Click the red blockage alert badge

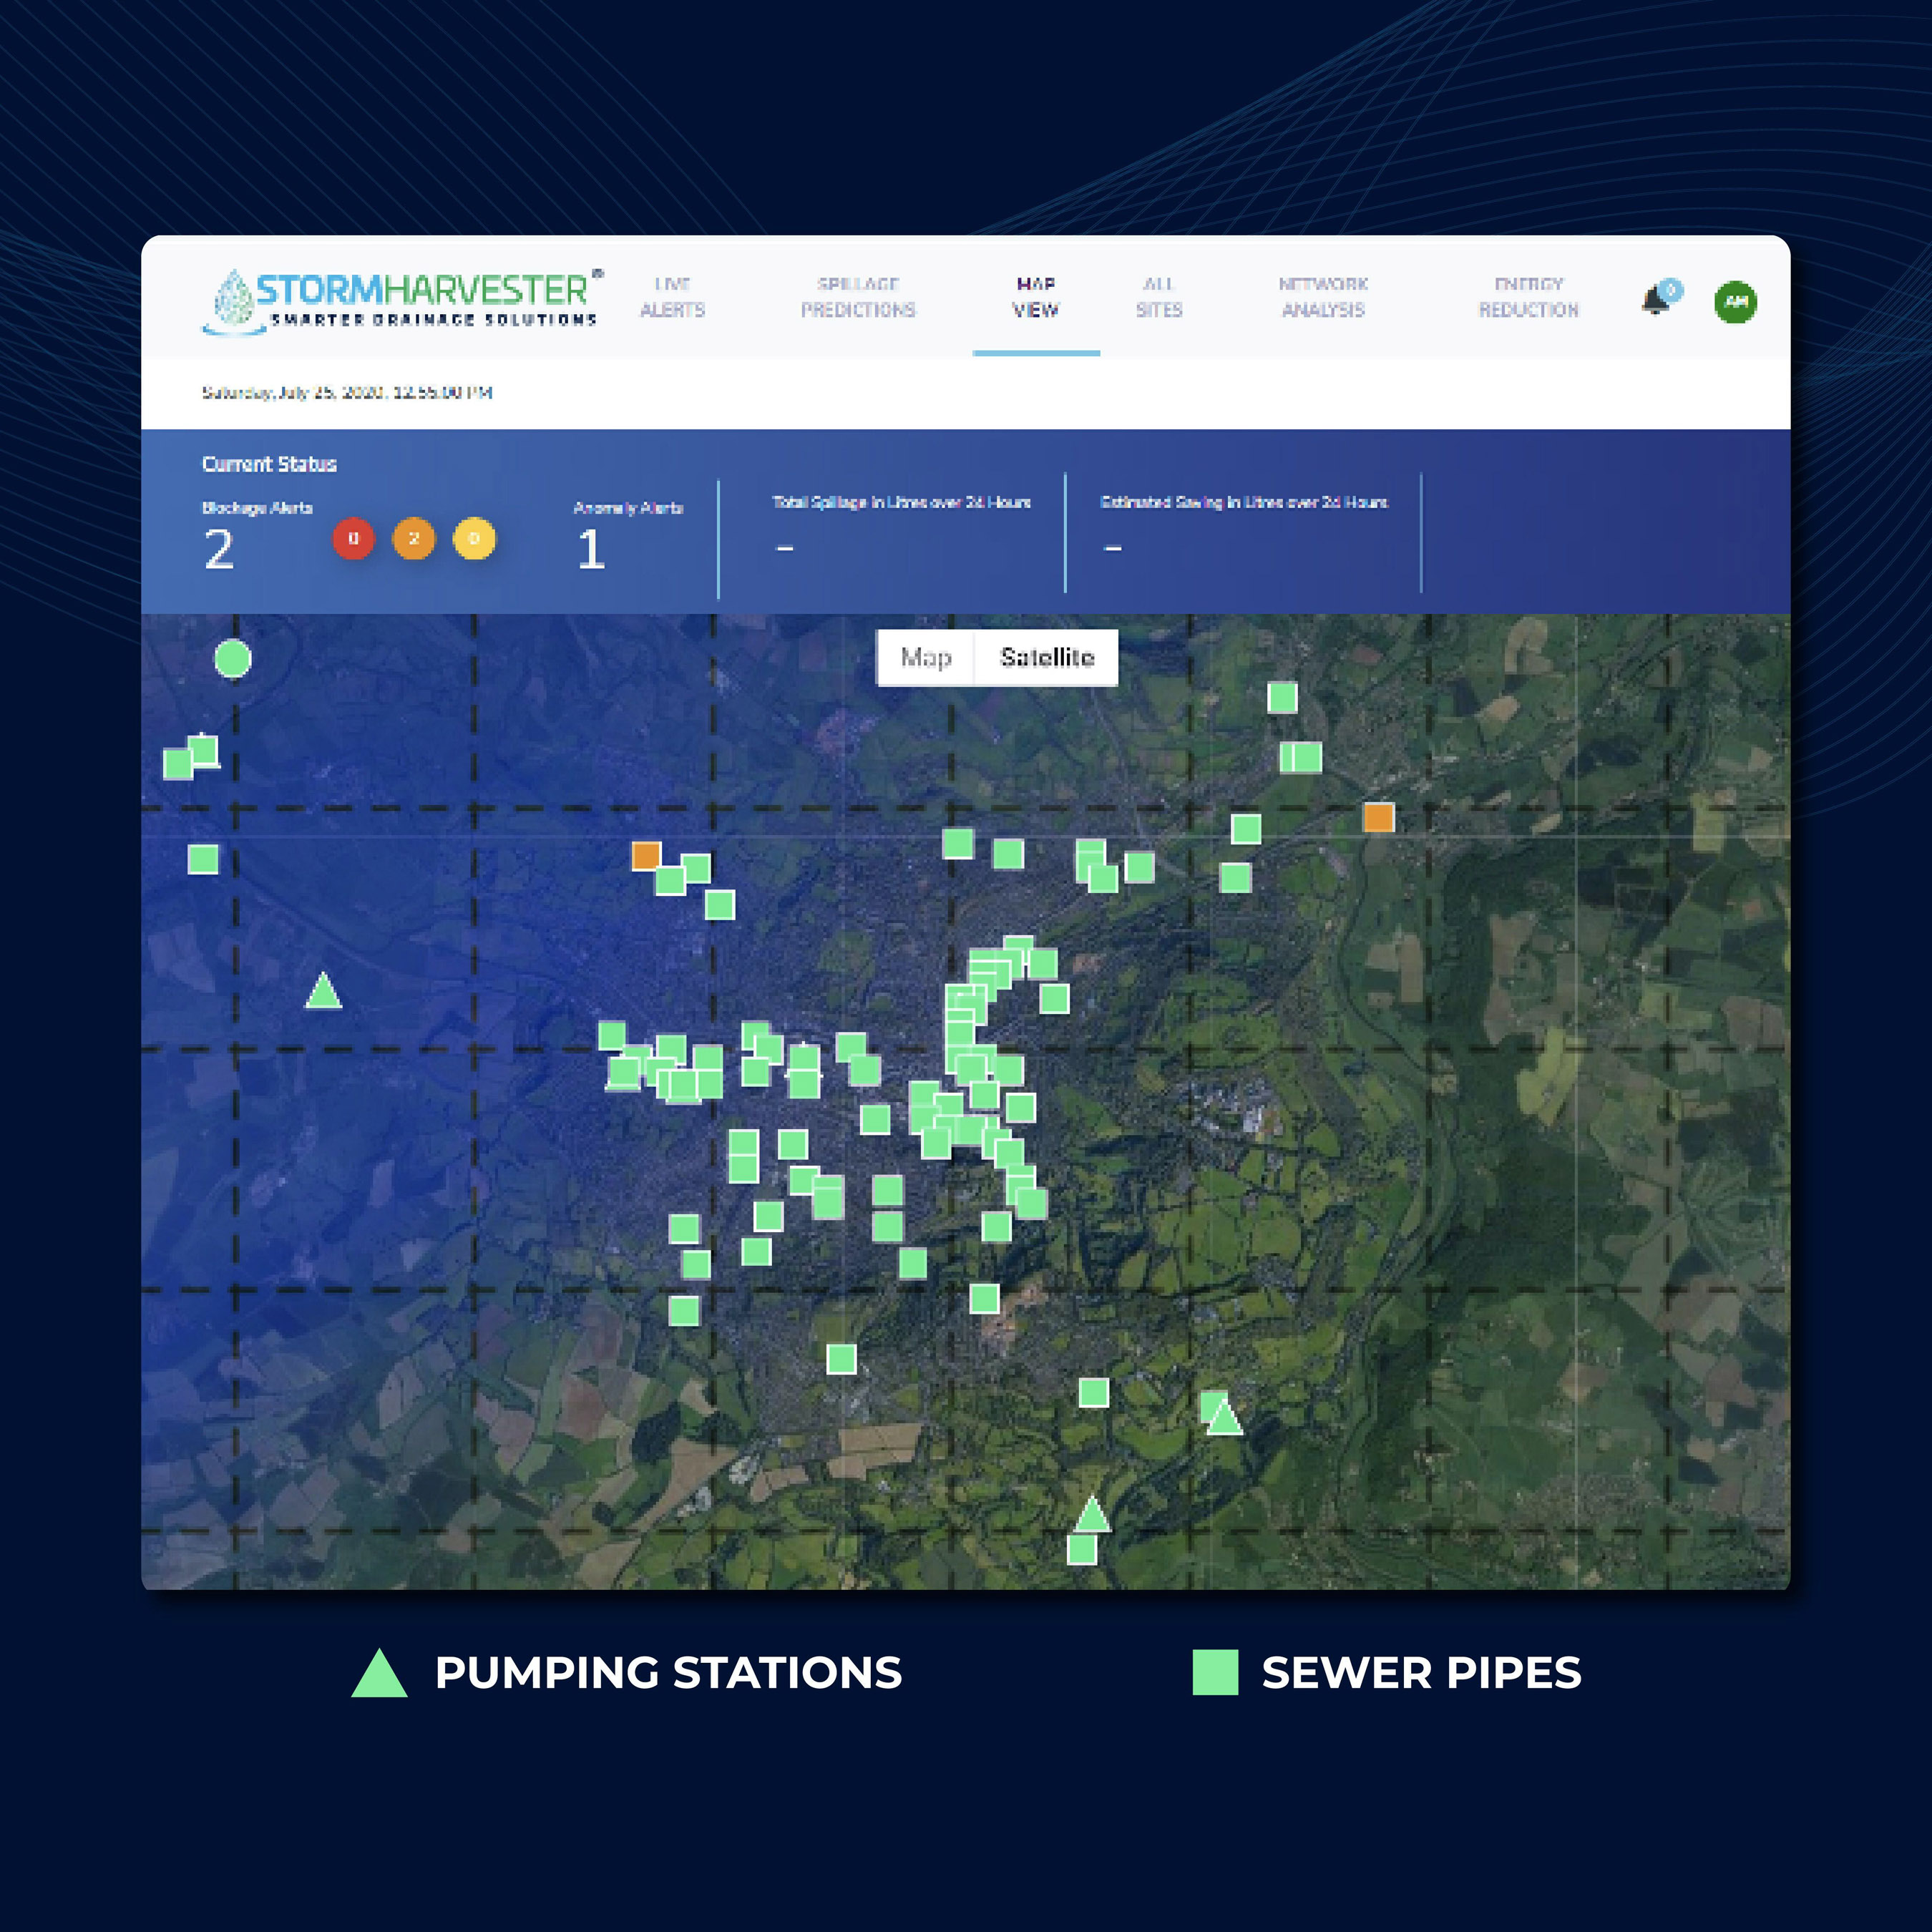353,539
